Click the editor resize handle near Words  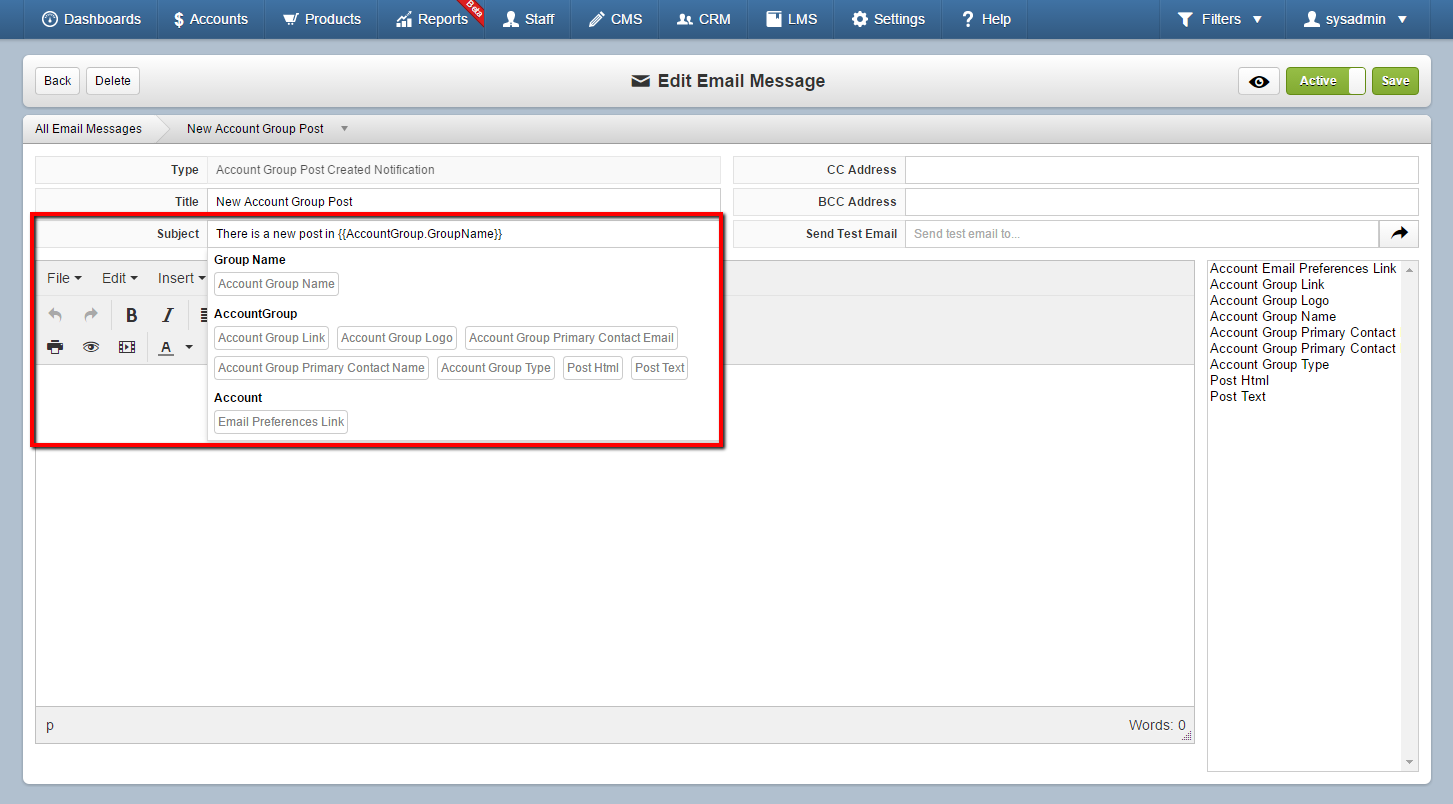(x=1187, y=735)
